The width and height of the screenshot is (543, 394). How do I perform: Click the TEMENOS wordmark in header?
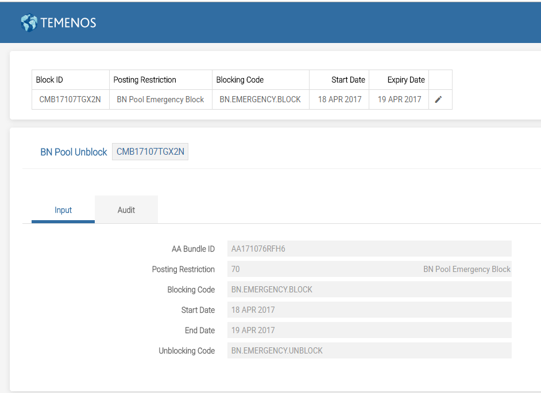click(x=68, y=23)
